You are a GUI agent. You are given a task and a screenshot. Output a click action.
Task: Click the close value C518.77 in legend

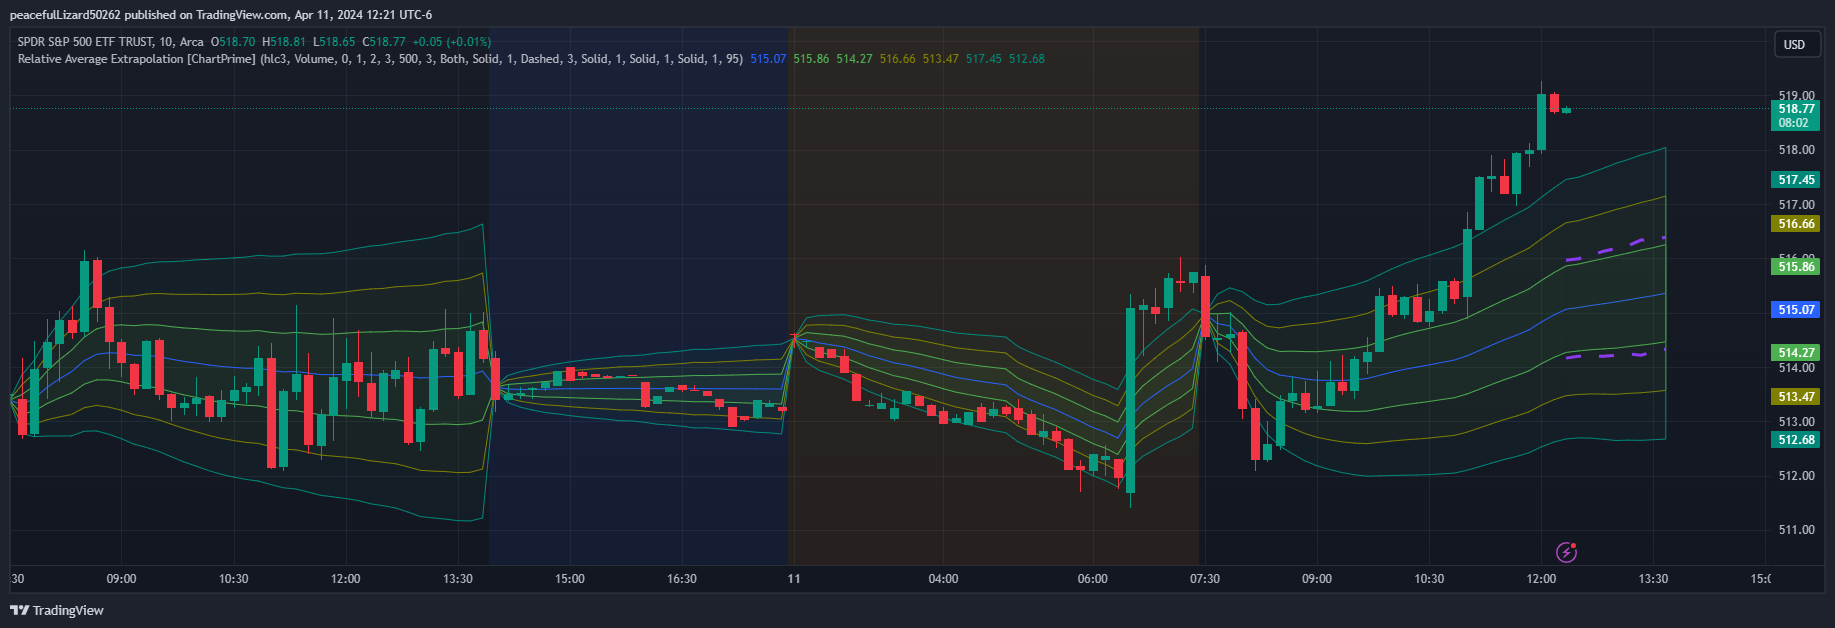tap(384, 42)
